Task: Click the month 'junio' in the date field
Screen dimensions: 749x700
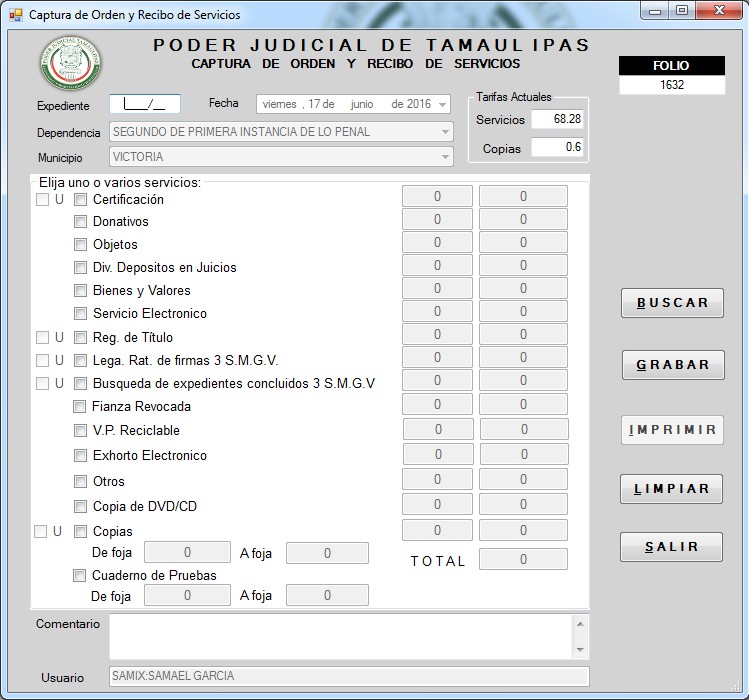Action: pos(362,104)
